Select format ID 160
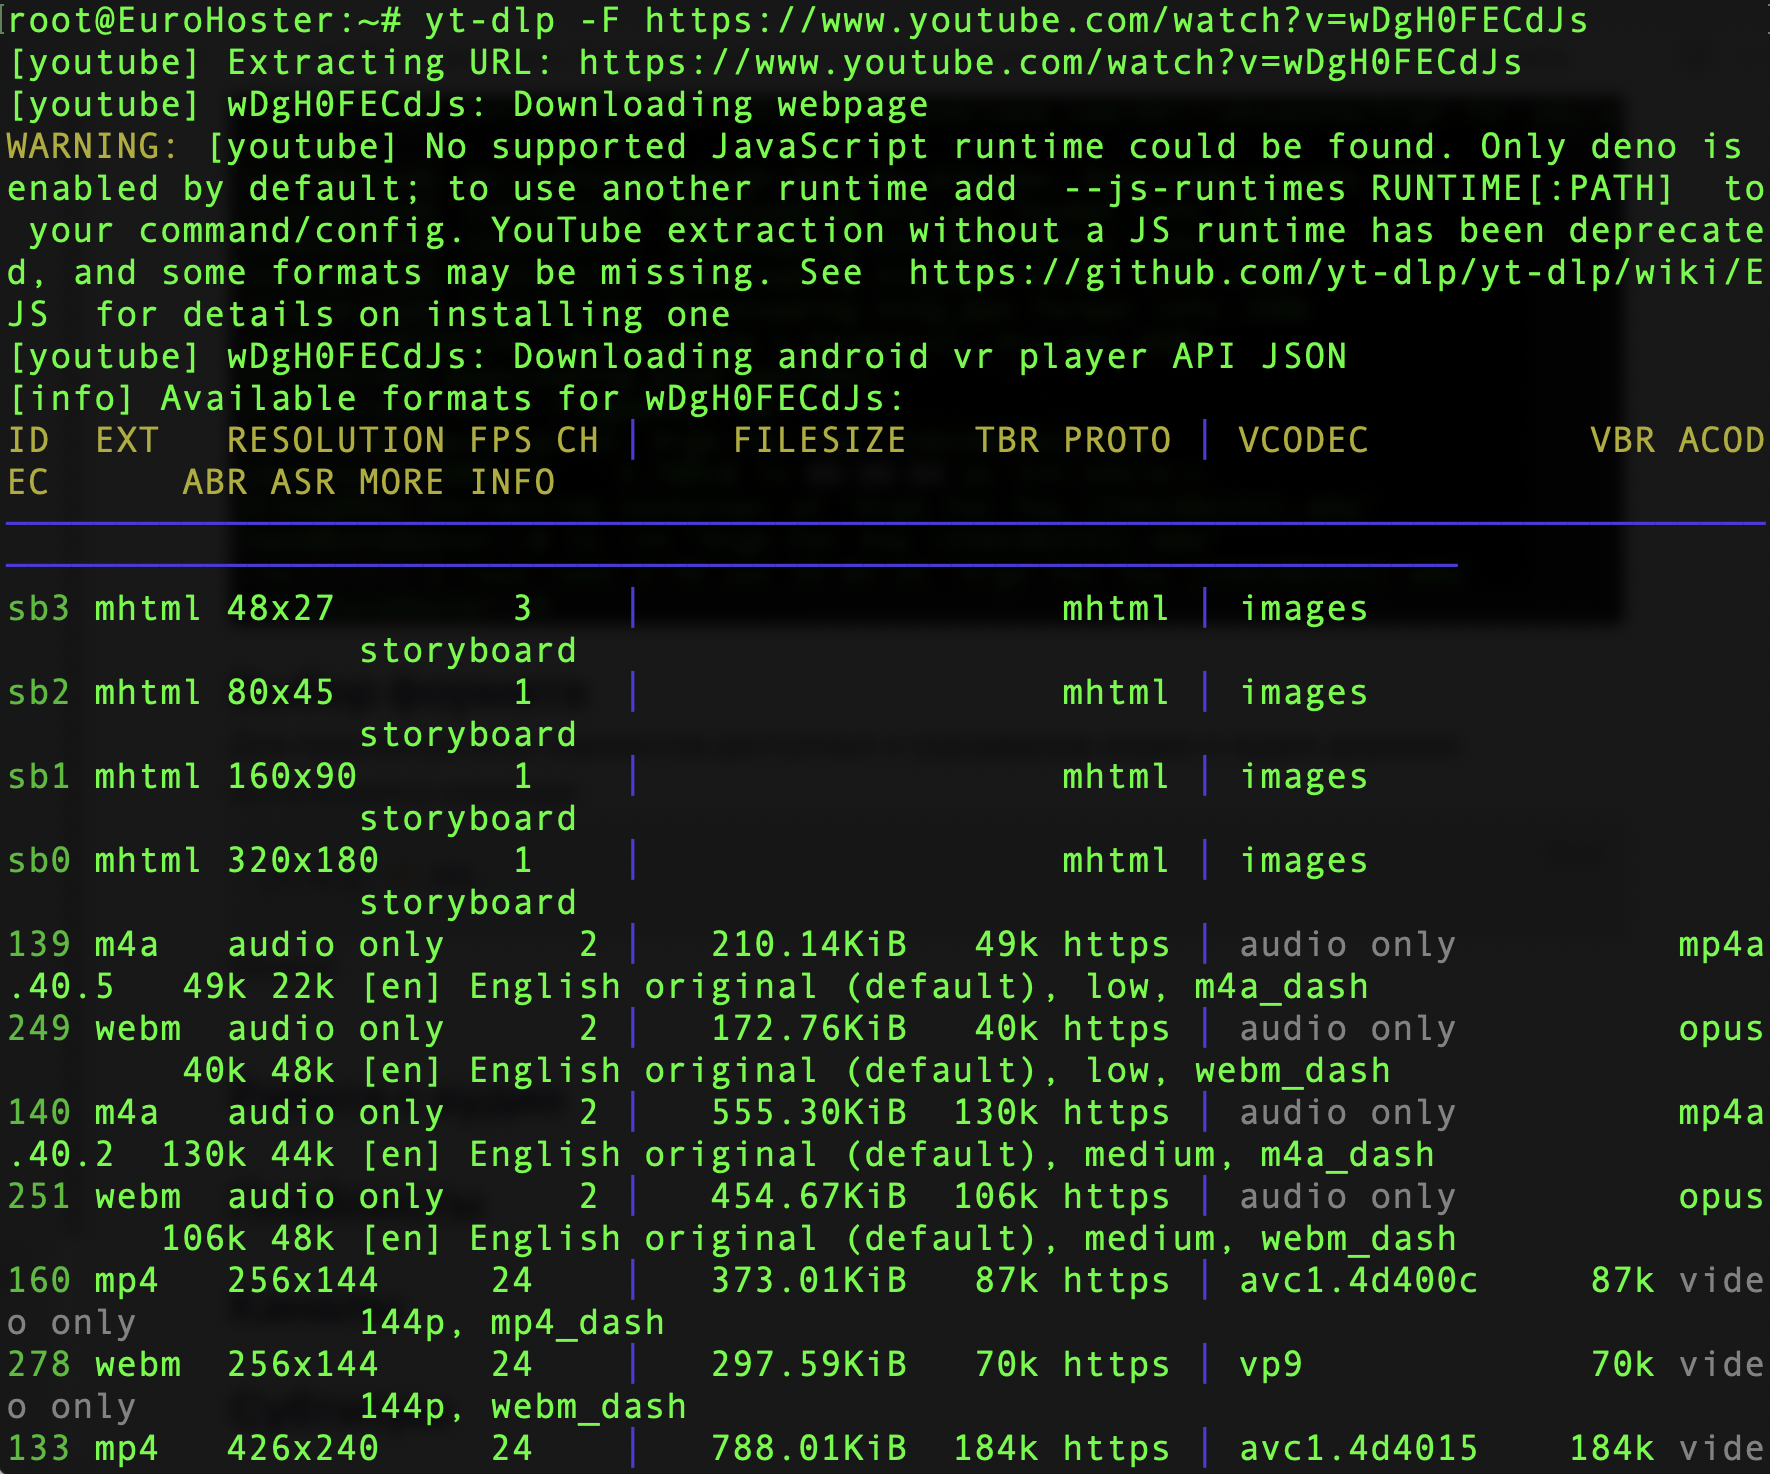Image resolution: width=1770 pixels, height=1474 pixels. [x=39, y=1280]
